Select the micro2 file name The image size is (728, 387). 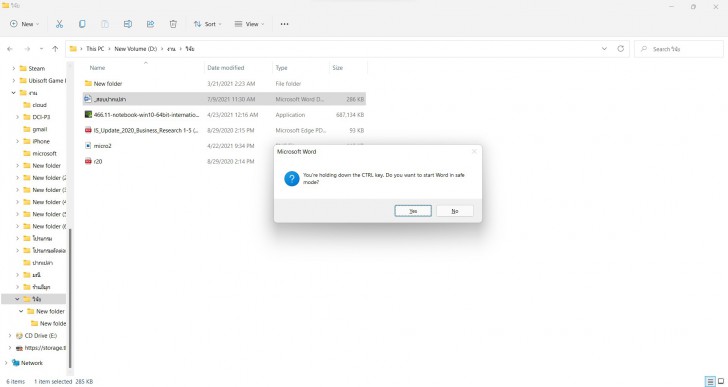click(x=103, y=146)
